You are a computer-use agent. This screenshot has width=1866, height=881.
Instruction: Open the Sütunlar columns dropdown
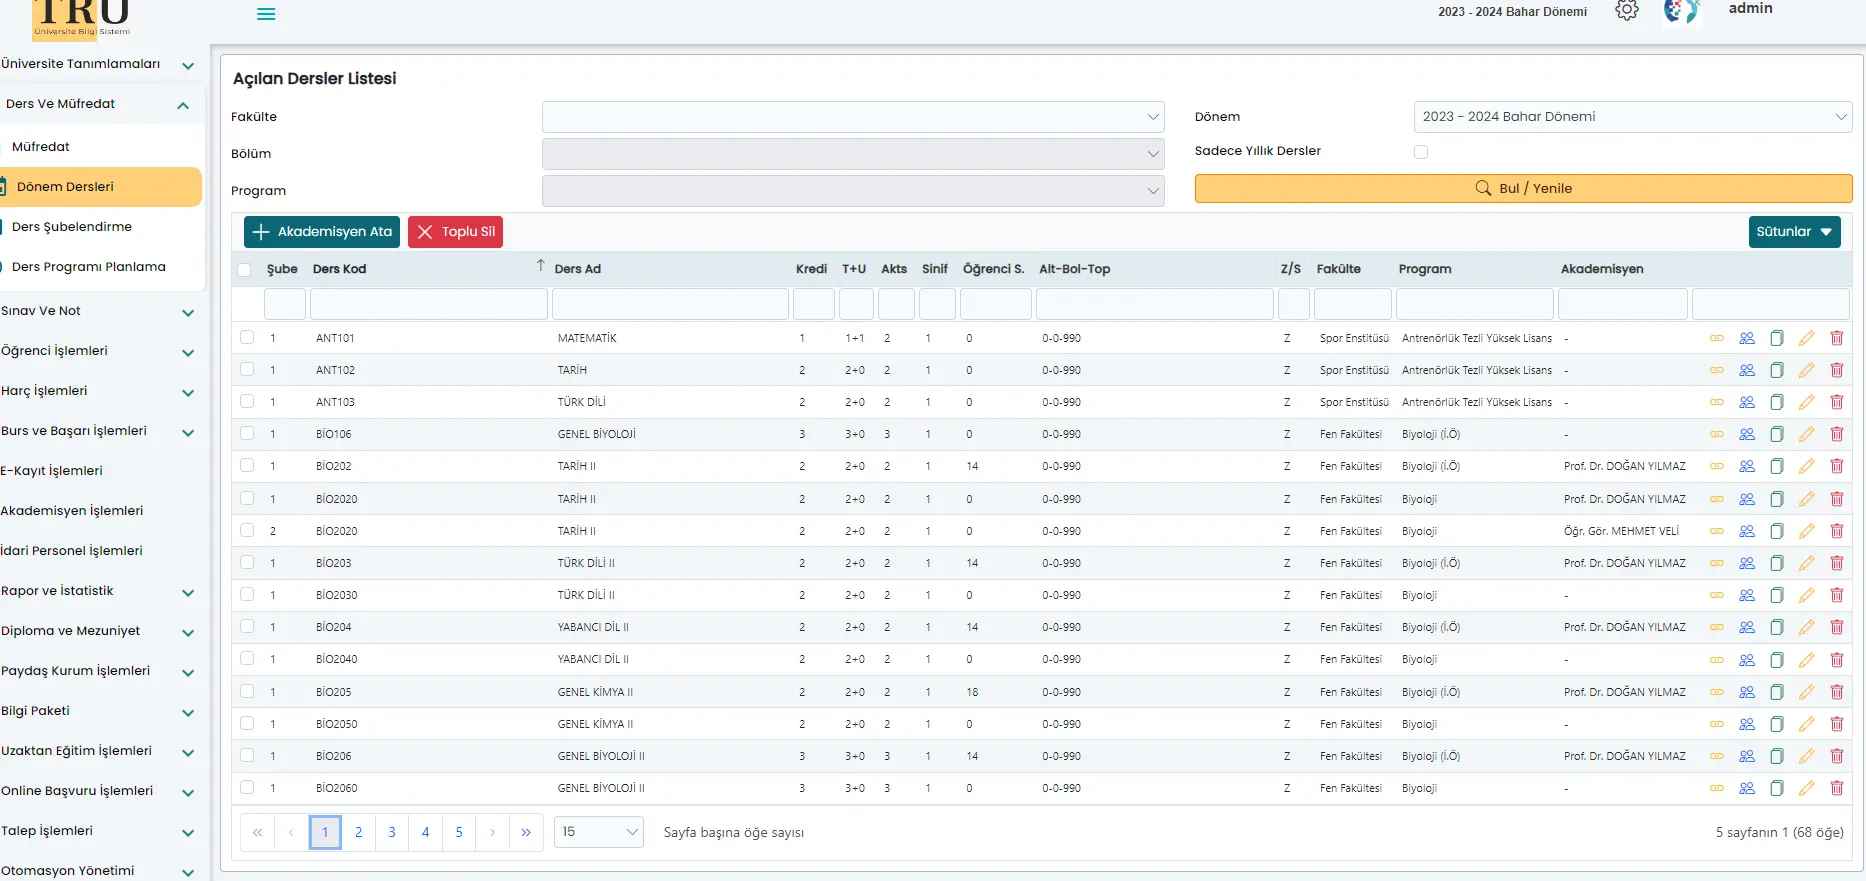(x=1794, y=232)
